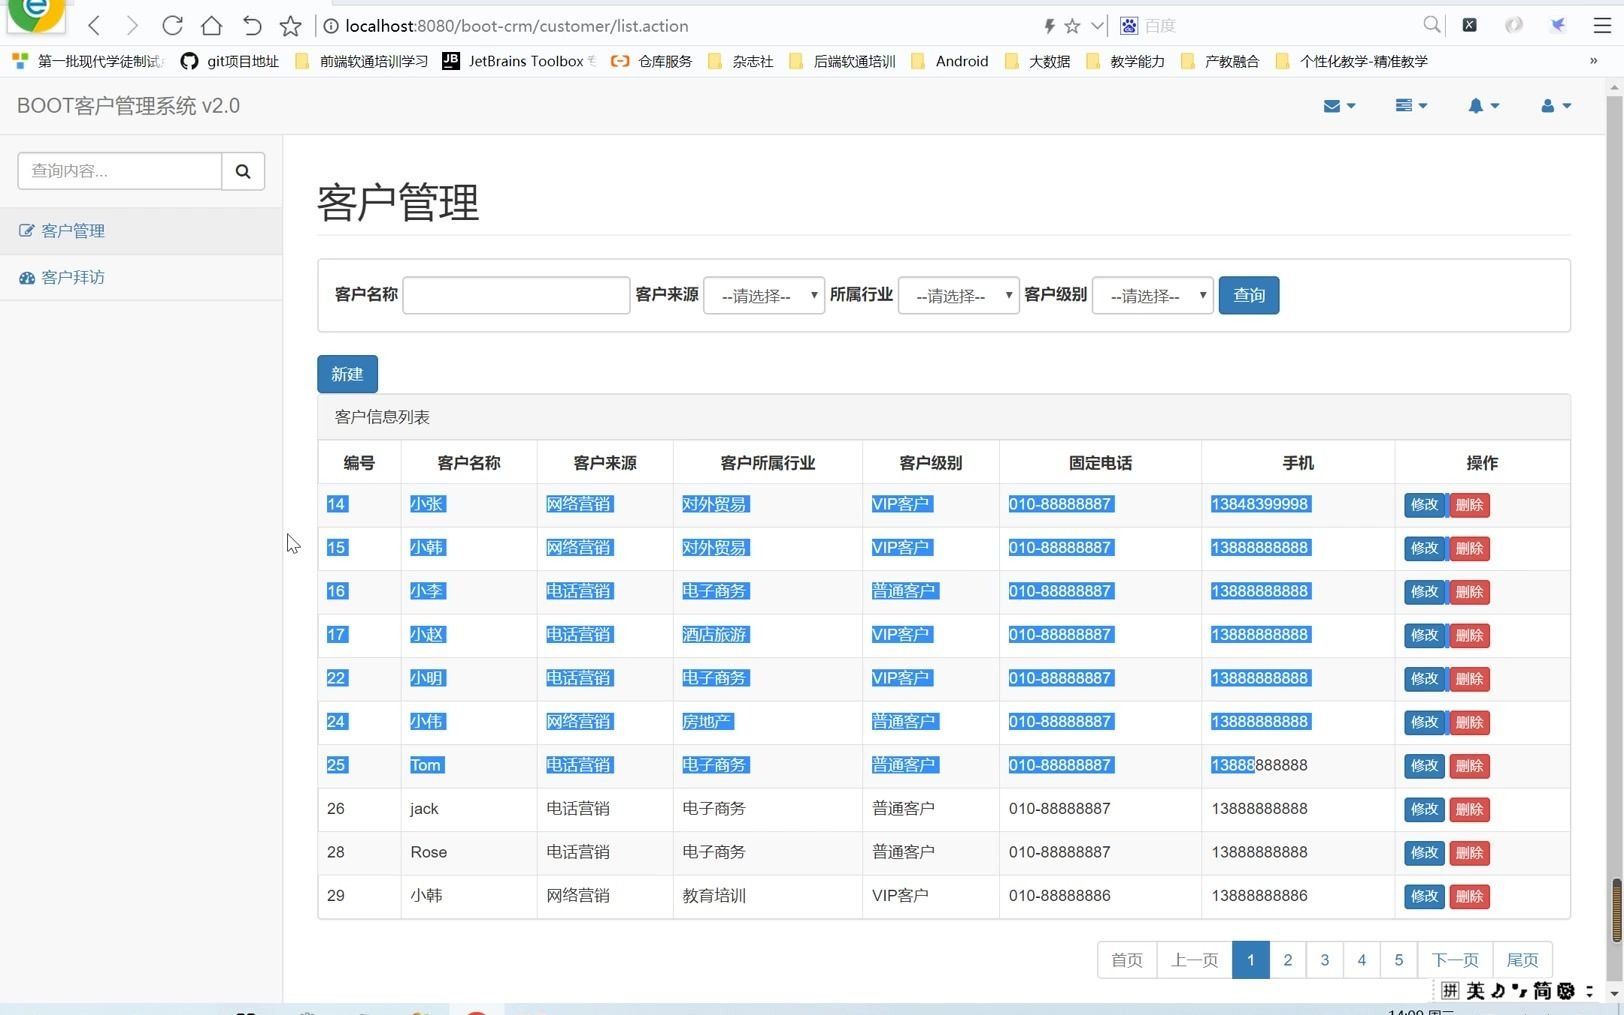Click 修改 for customer 小李
1624x1015 pixels.
click(x=1424, y=592)
